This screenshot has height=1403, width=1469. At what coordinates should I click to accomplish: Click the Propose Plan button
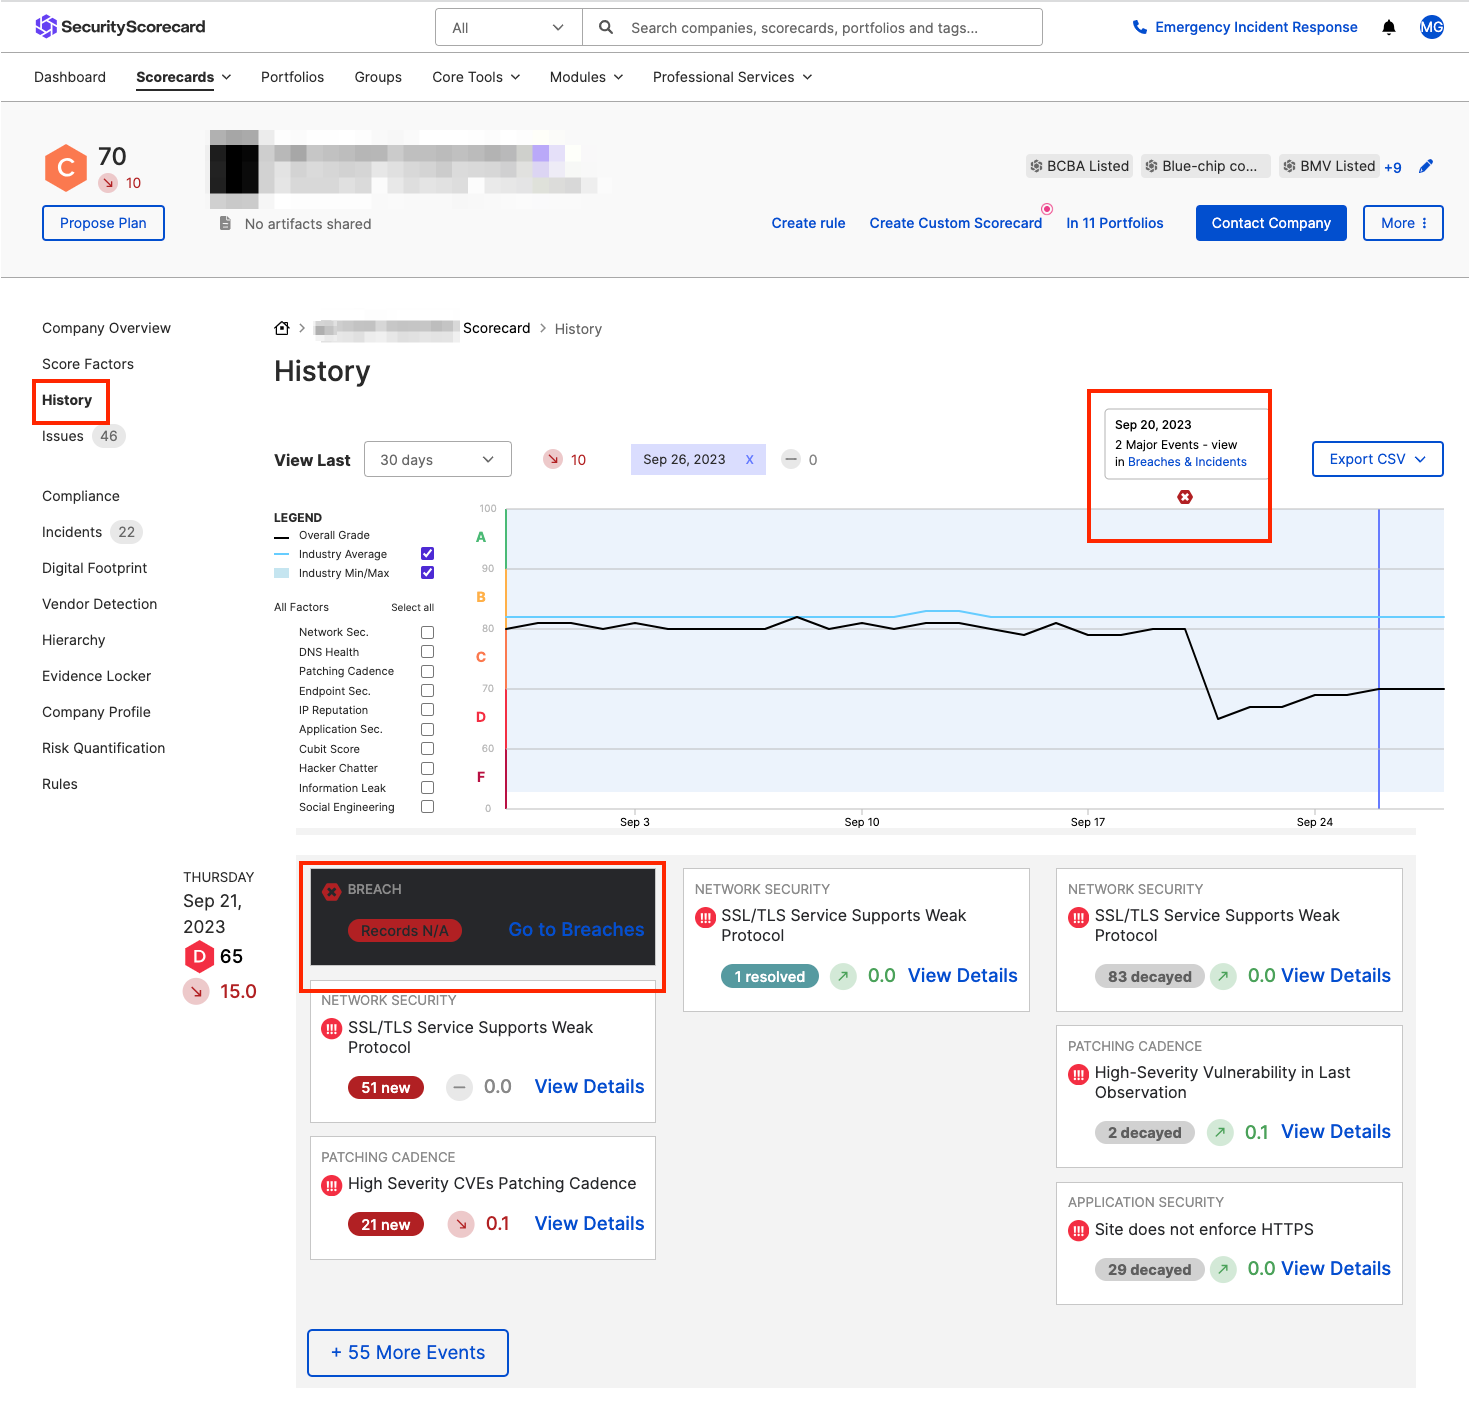pyautogui.click(x=103, y=223)
